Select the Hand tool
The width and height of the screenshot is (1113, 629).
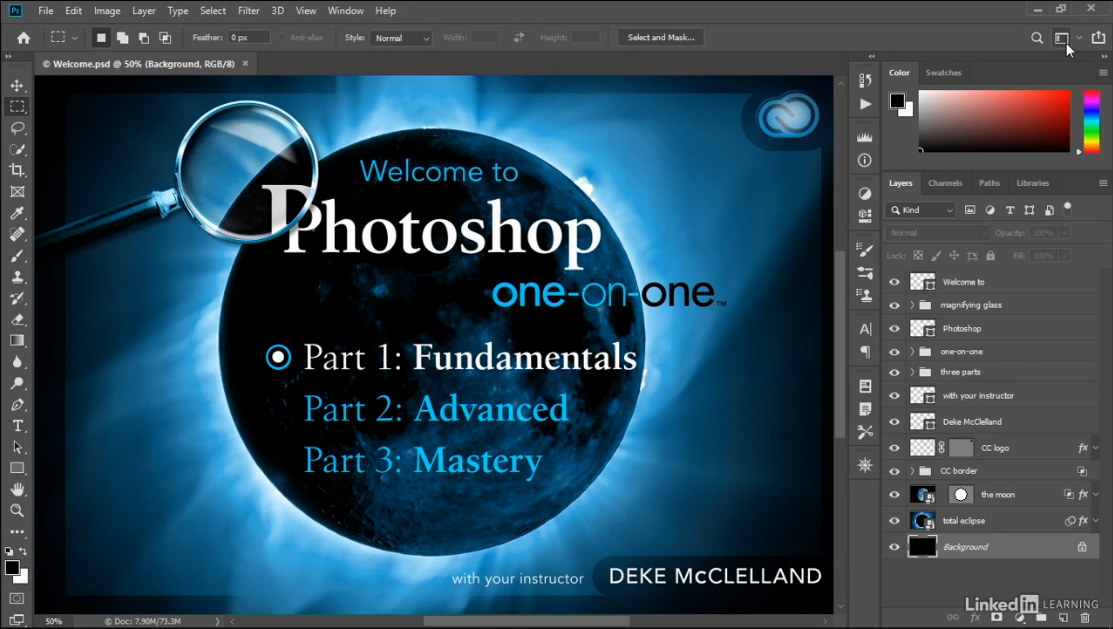(x=17, y=489)
